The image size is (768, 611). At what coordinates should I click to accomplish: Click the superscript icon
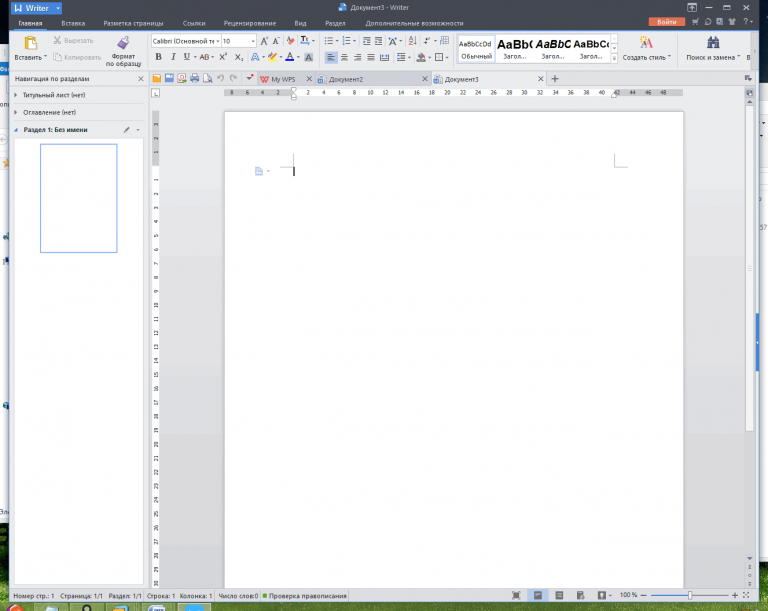(x=223, y=57)
